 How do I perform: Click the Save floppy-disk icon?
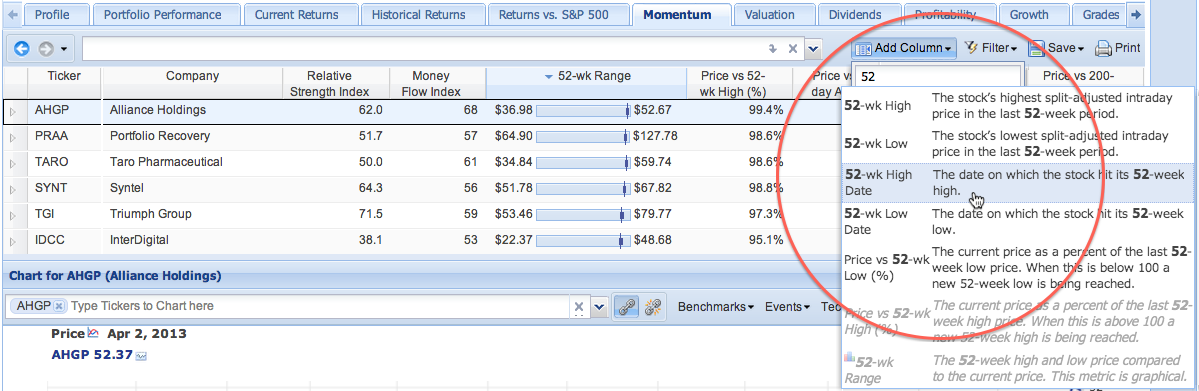(x=1037, y=48)
